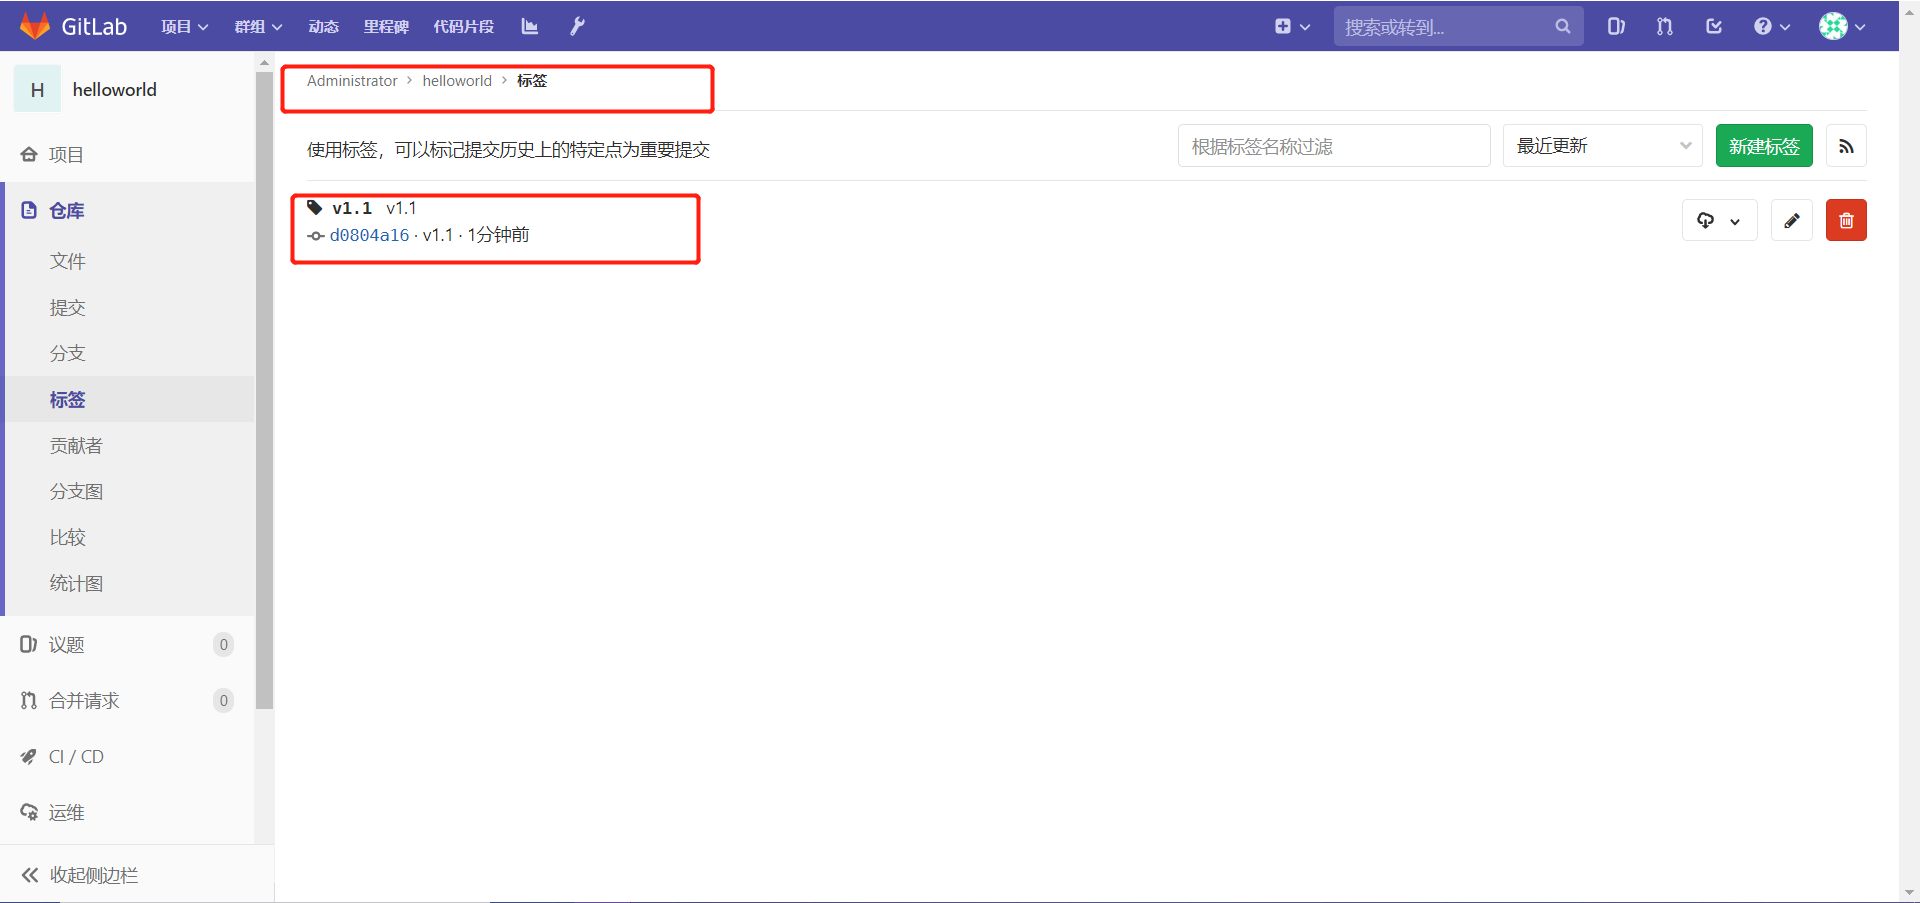Open 里程碑 in top navbar
The image size is (1920, 903).
point(386,27)
